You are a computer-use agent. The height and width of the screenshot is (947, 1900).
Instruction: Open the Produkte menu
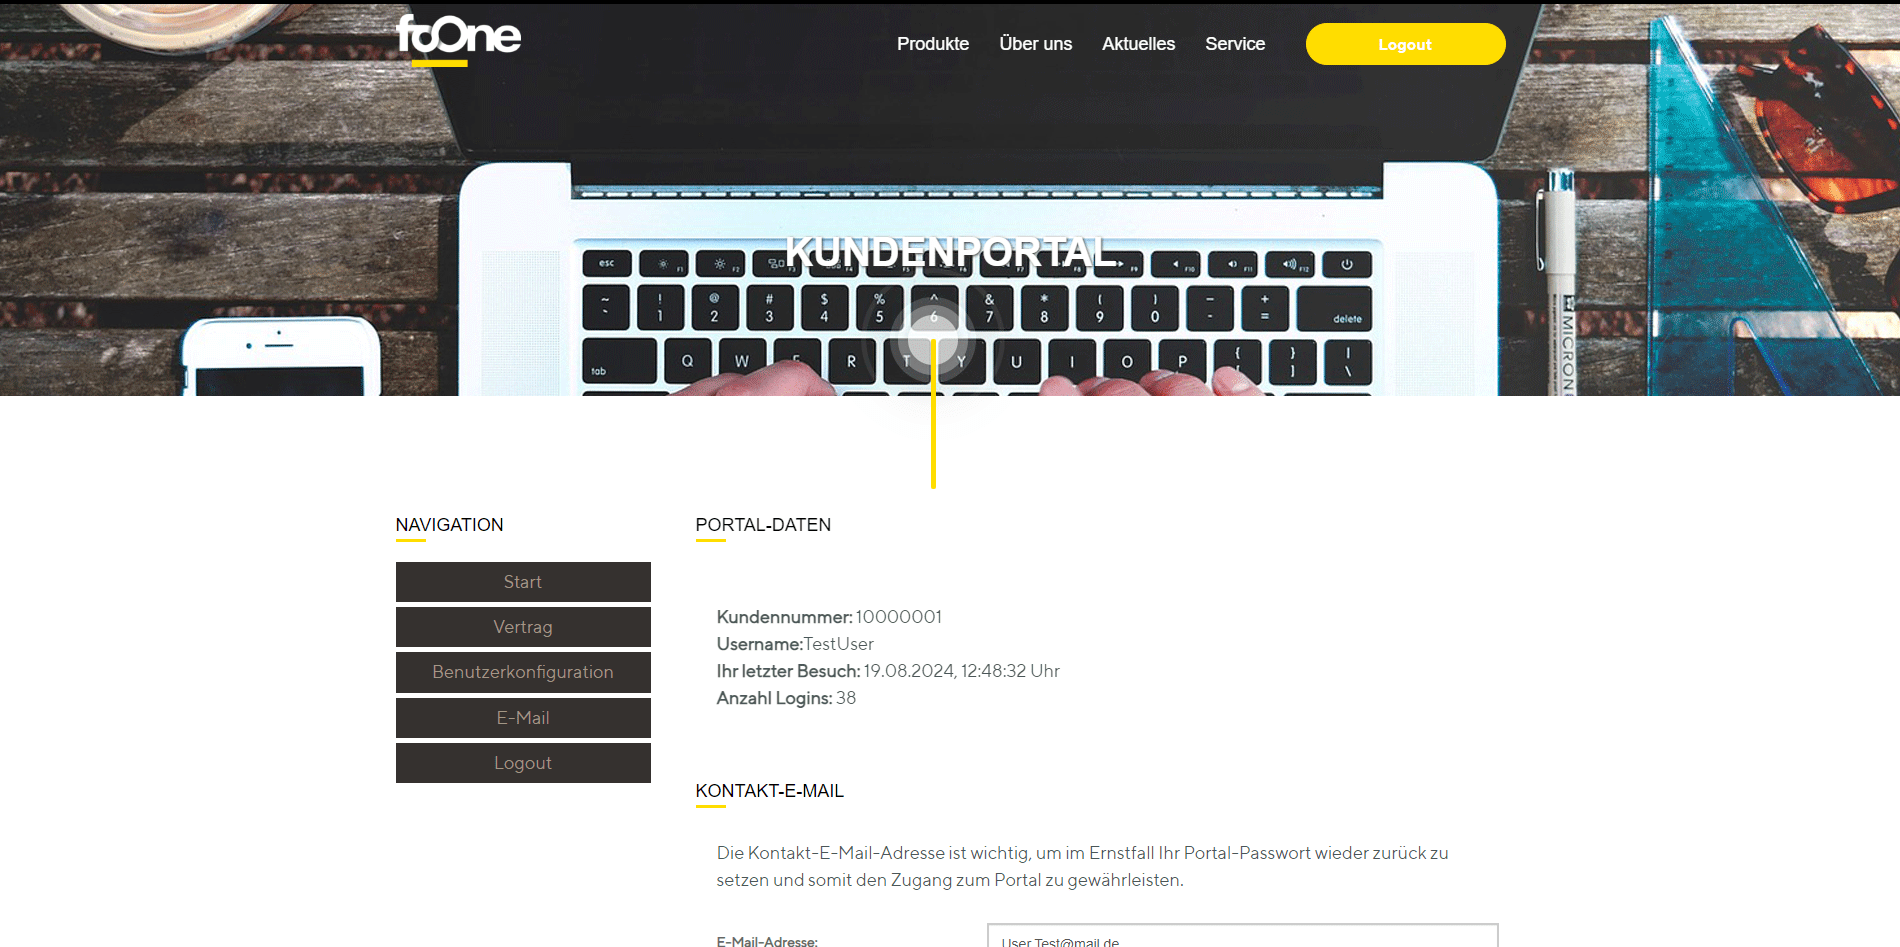pyautogui.click(x=932, y=44)
